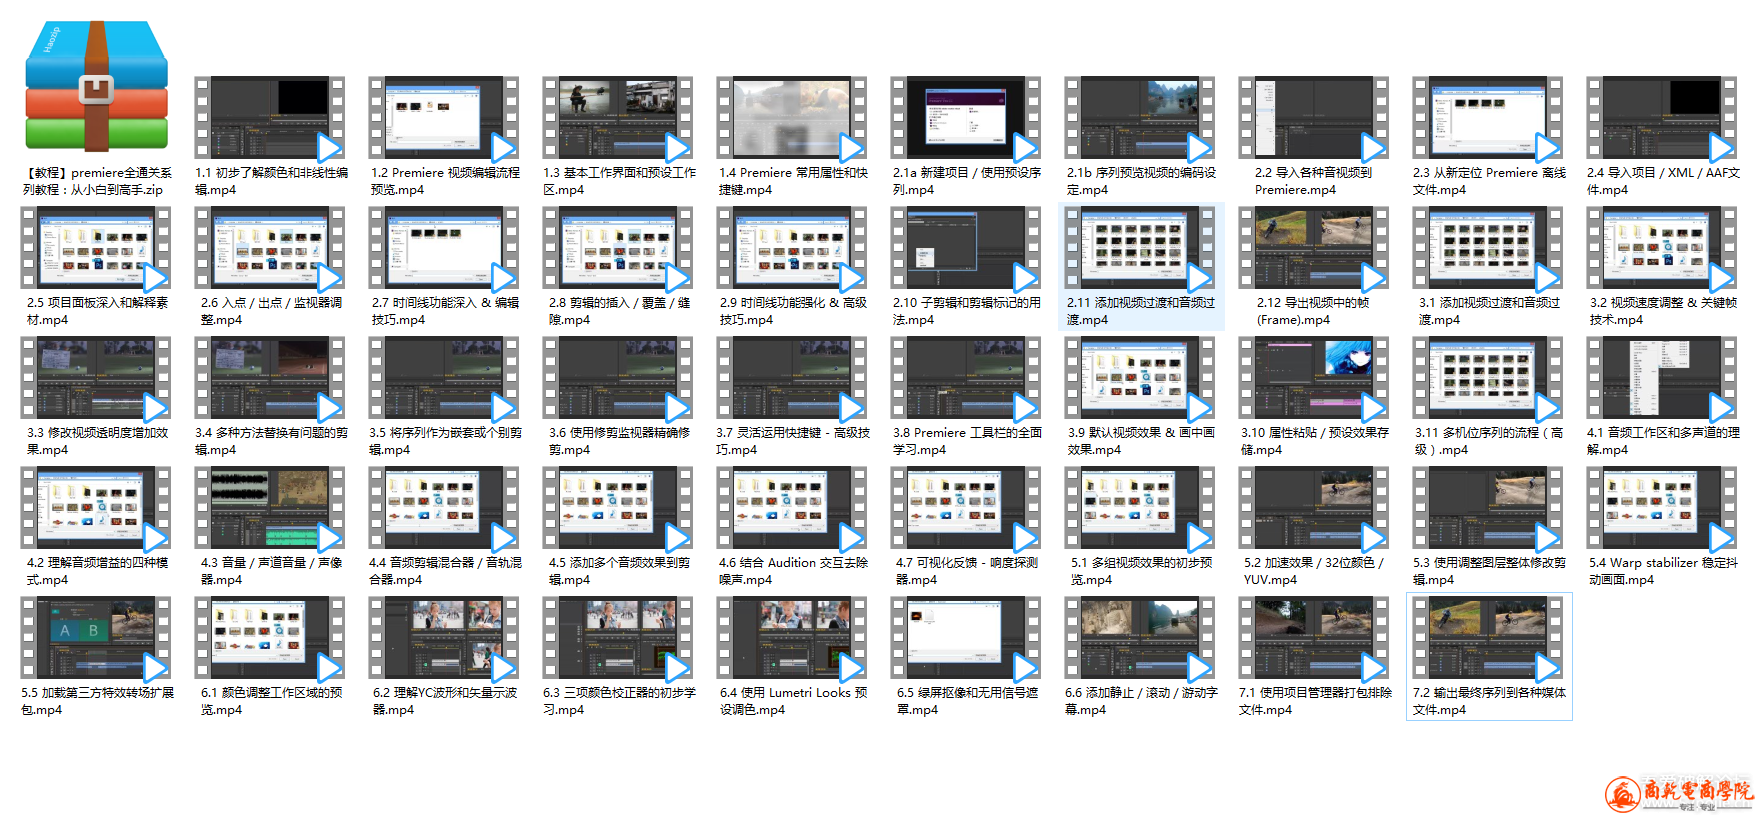1760x820 pixels.
Task: Select 4.1 audio workspace multichannel video
Action: click(1662, 378)
